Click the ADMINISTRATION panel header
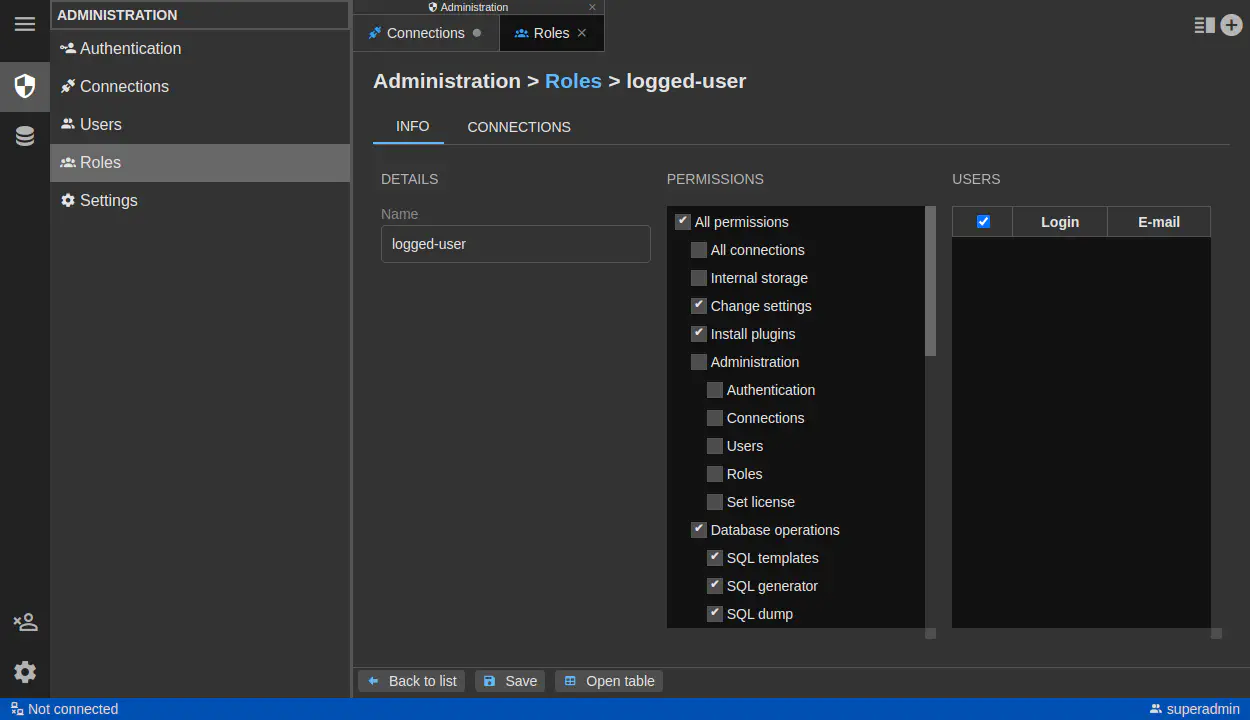 point(200,15)
